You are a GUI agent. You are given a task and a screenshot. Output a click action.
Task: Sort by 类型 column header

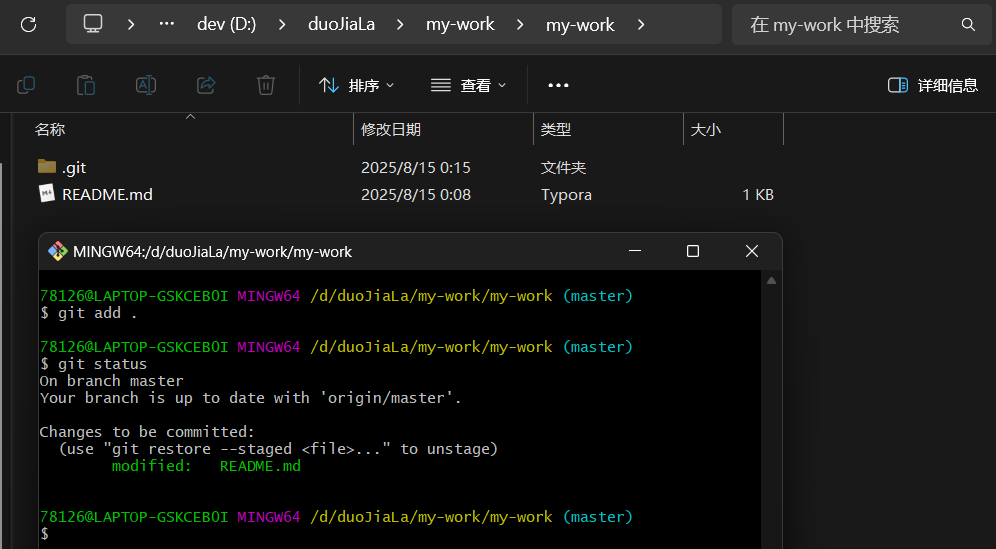coord(555,130)
